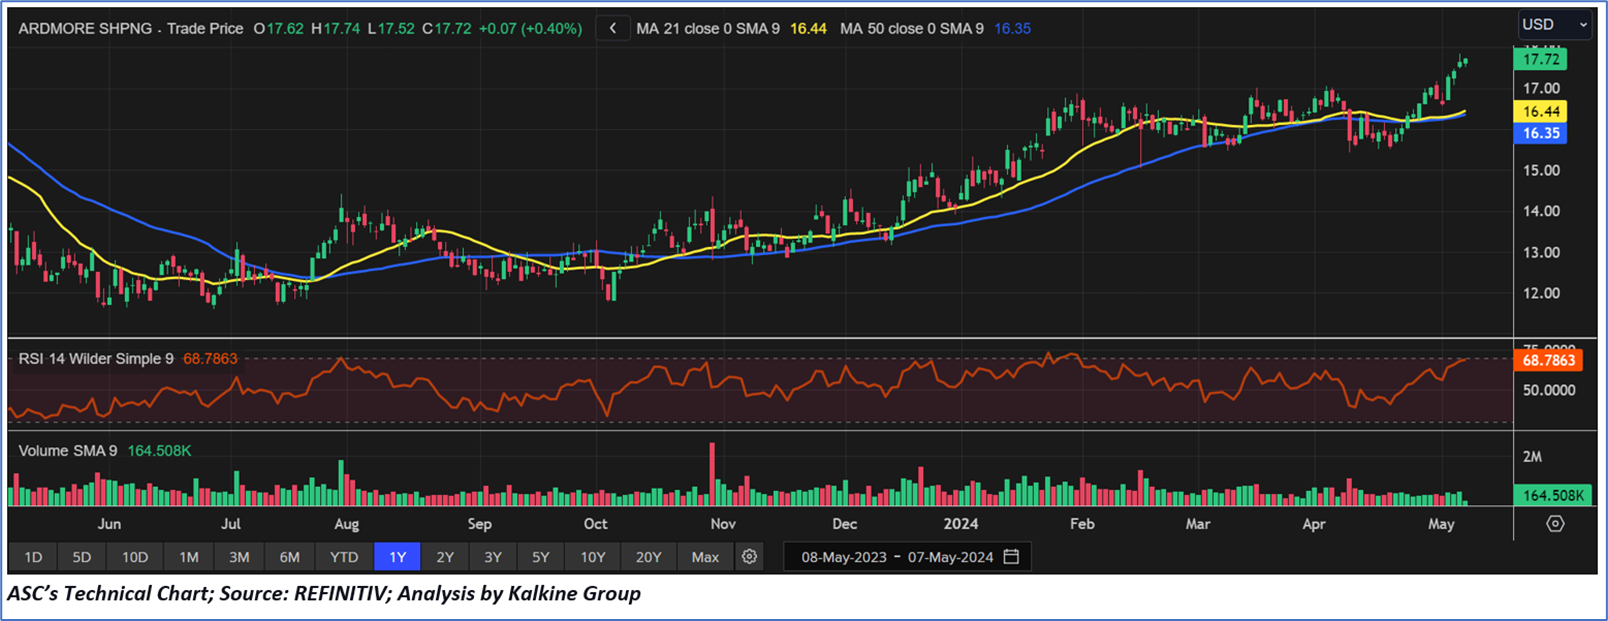Select the MA 21 close indicator label
Screen dimensions: 1608x621
coord(707,29)
